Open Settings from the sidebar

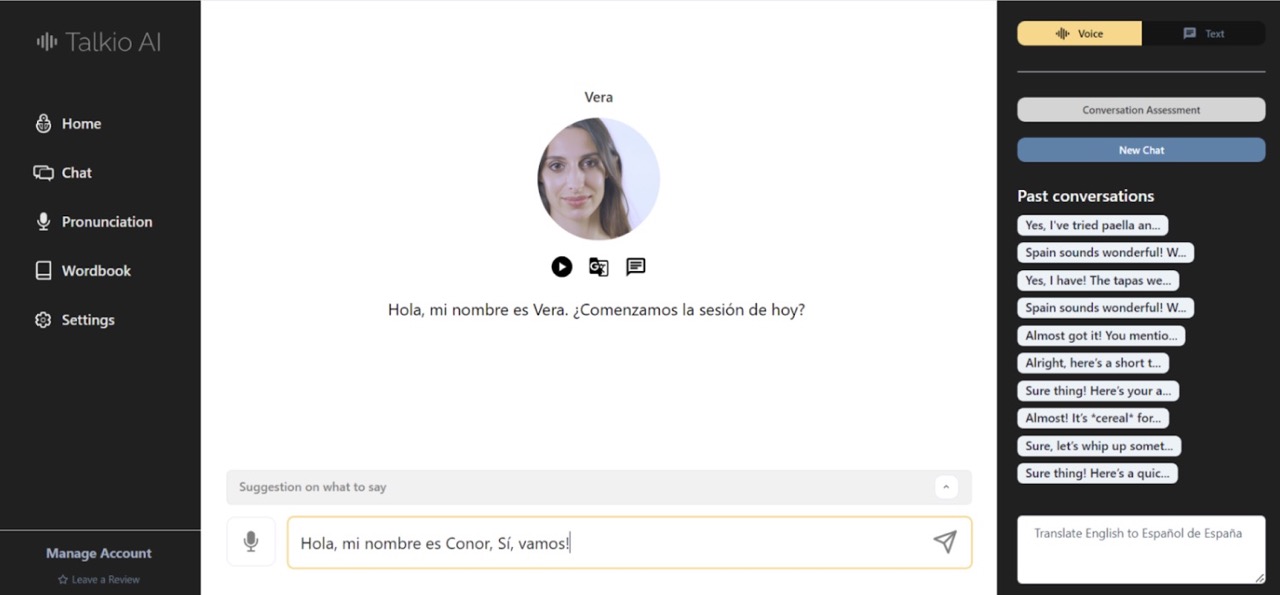88,319
